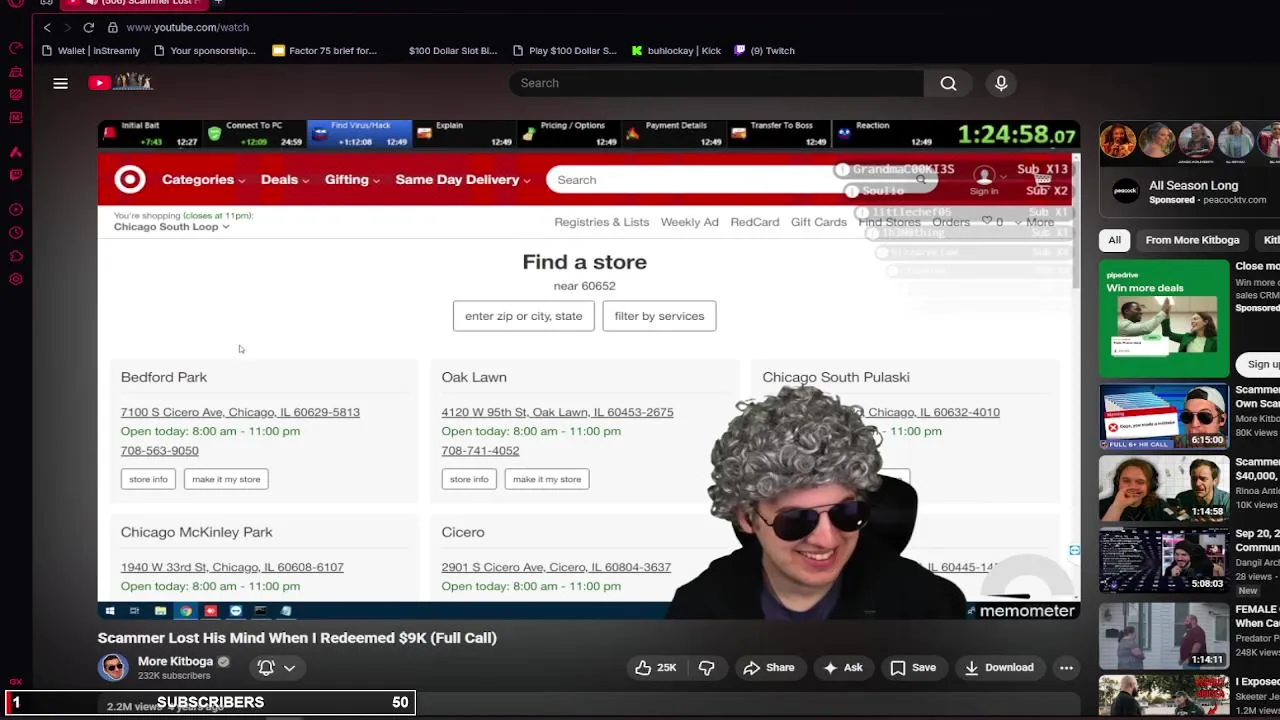Open the Factor 75 brief bookmark
Image resolution: width=1280 pixels, height=720 pixels.
[325, 50]
